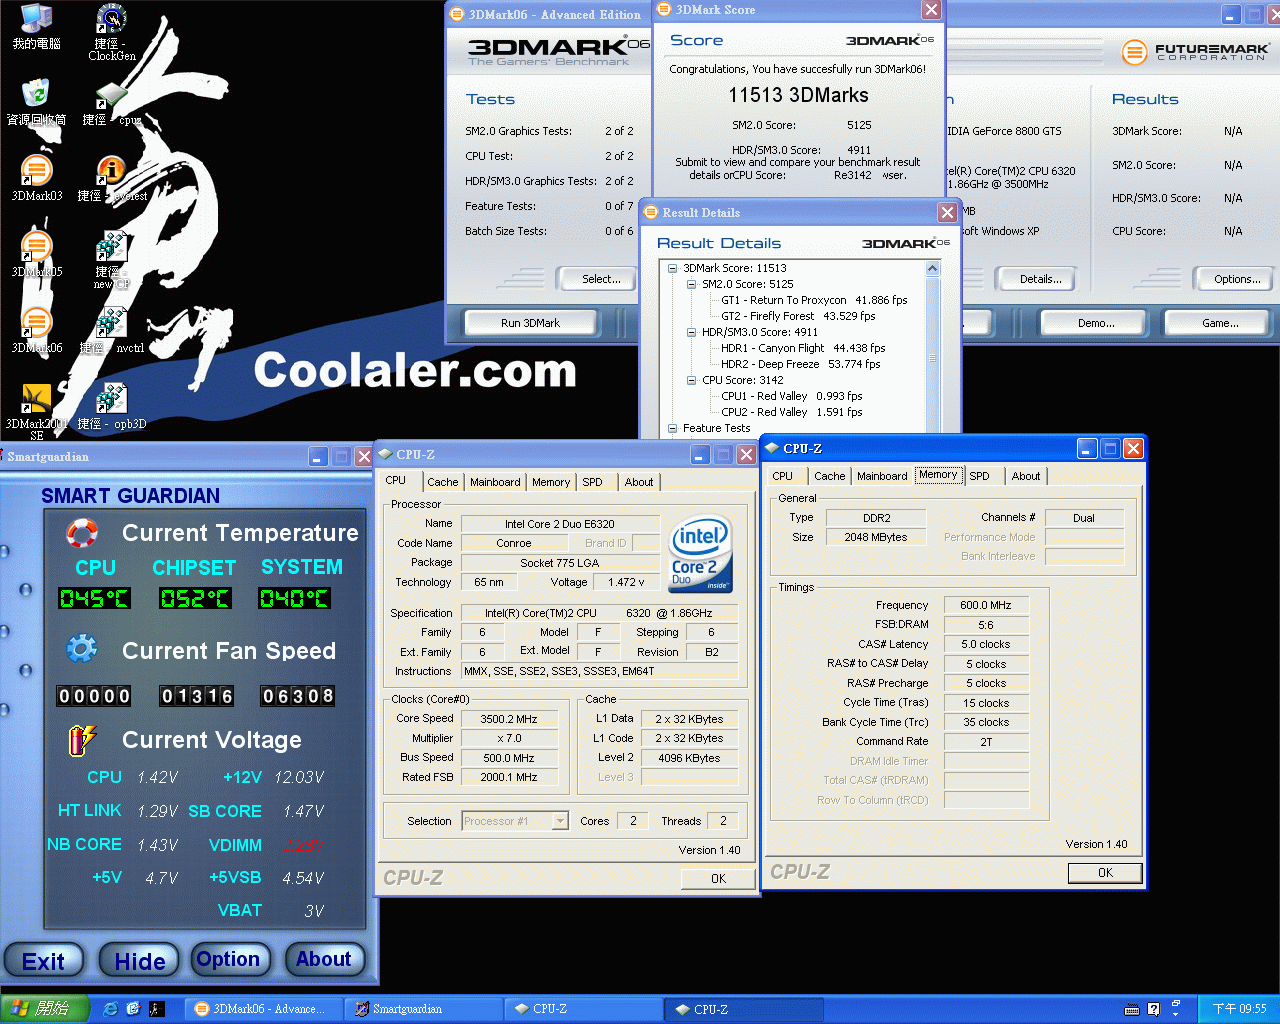The width and height of the screenshot is (1280, 1024).
Task: Open the ClockGen desktop shortcut
Action: point(112,32)
